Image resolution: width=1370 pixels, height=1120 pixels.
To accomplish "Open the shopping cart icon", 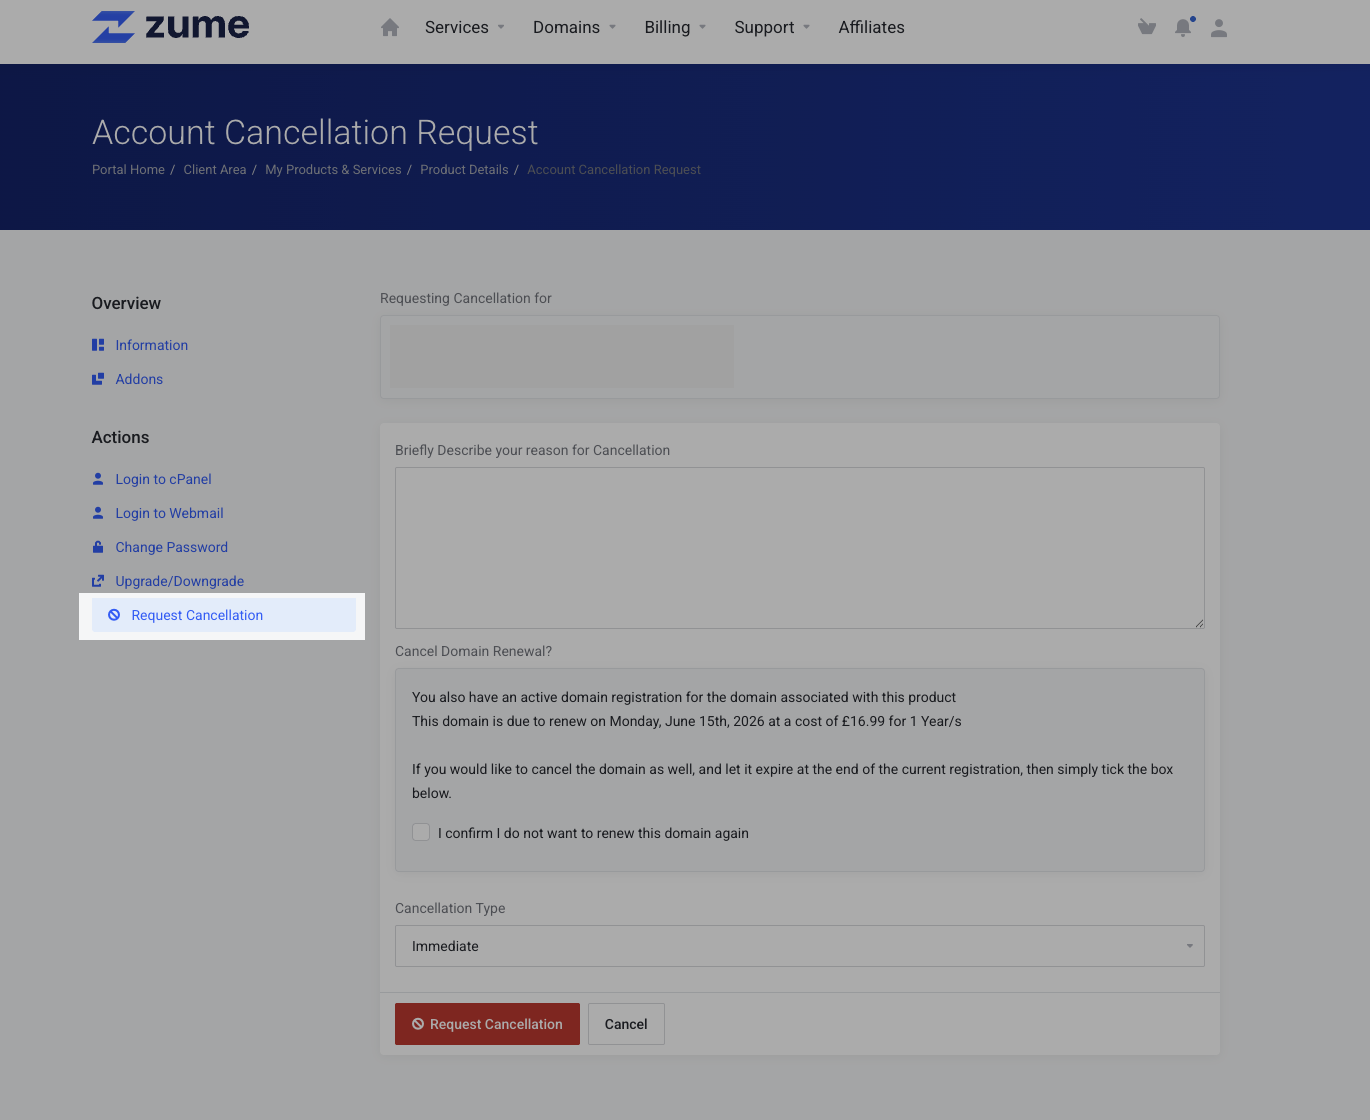I will (1146, 28).
